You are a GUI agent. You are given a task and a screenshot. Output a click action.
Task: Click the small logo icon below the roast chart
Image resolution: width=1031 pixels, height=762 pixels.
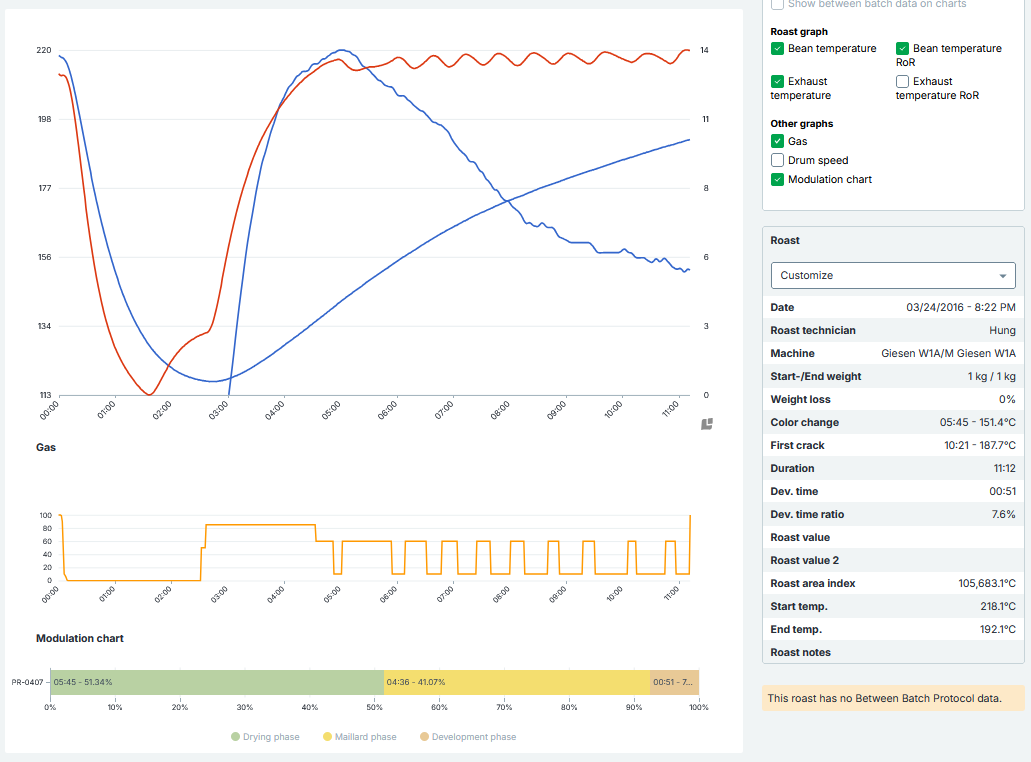pyautogui.click(x=707, y=424)
